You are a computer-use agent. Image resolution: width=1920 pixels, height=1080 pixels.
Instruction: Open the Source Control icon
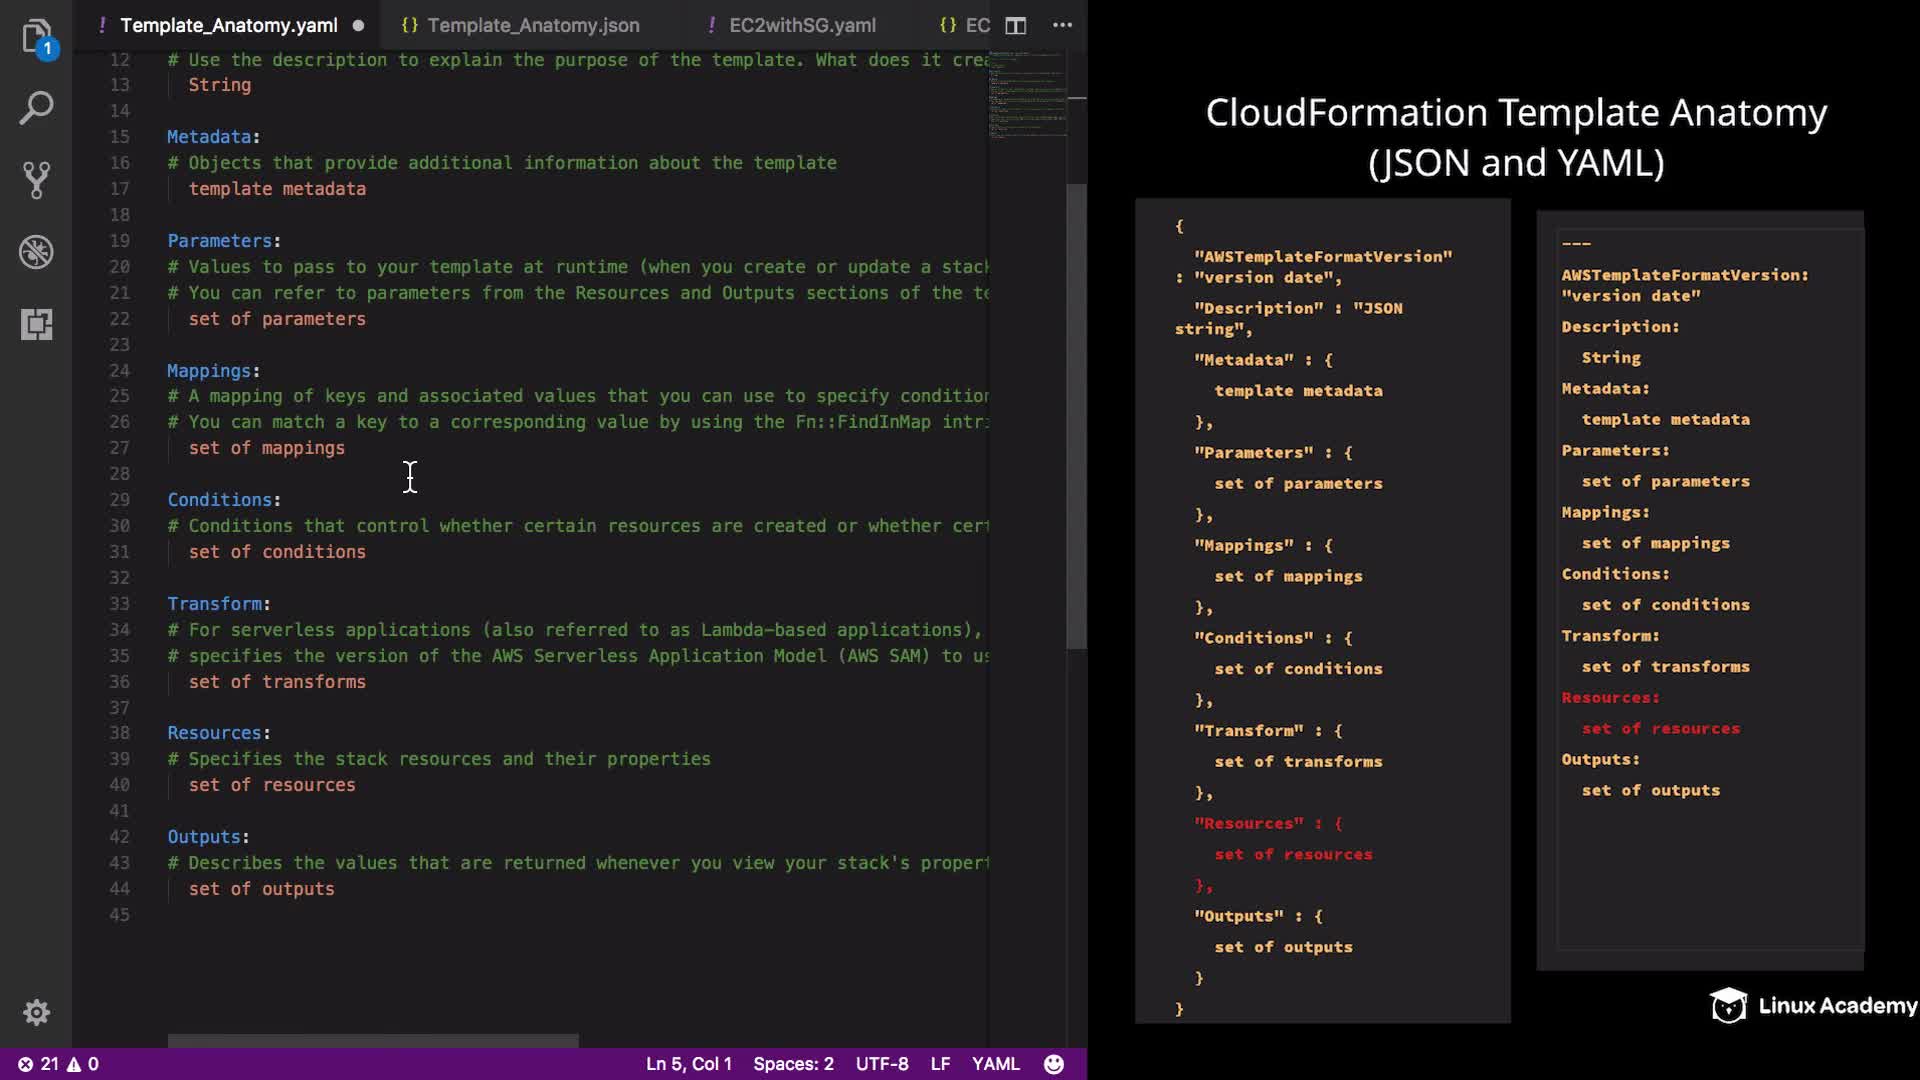click(x=36, y=180)
